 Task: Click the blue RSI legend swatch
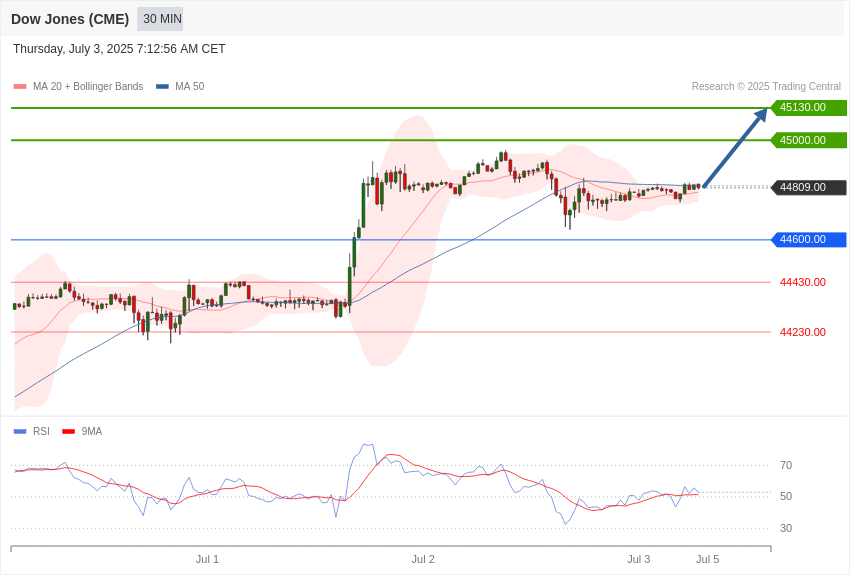20,432
